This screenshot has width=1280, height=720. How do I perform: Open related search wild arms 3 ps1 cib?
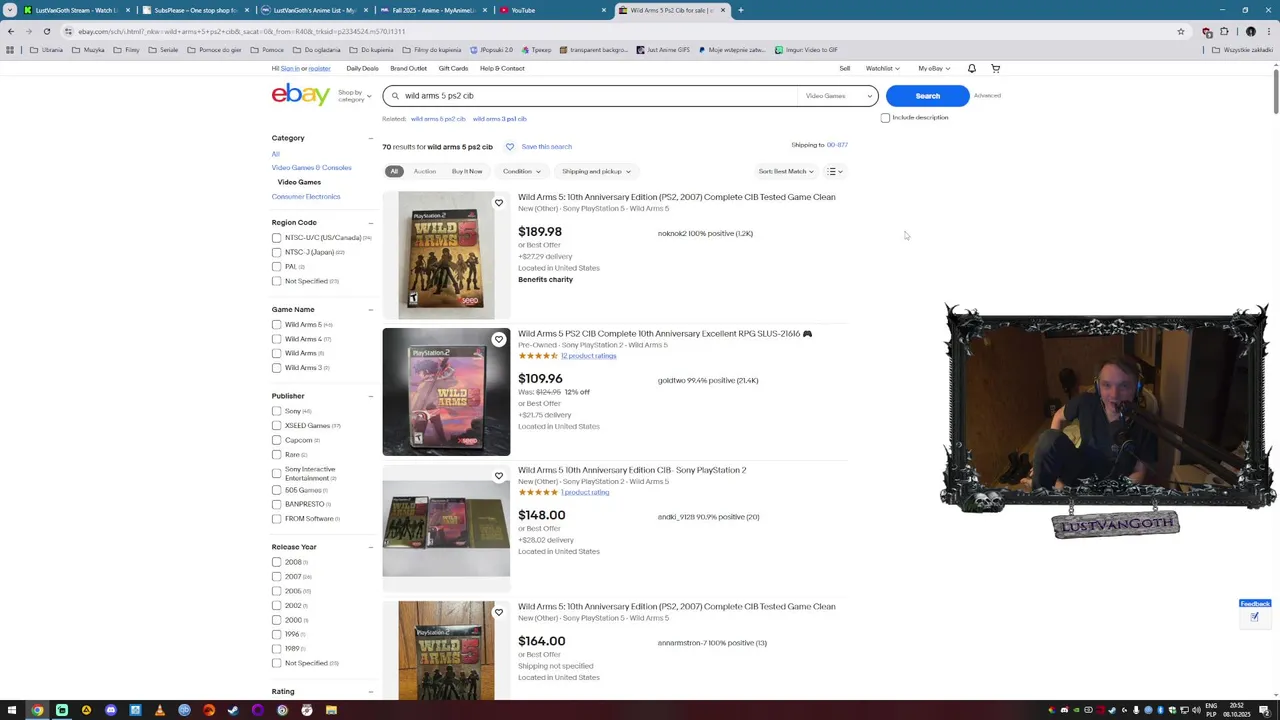click(x=500, y=119)
